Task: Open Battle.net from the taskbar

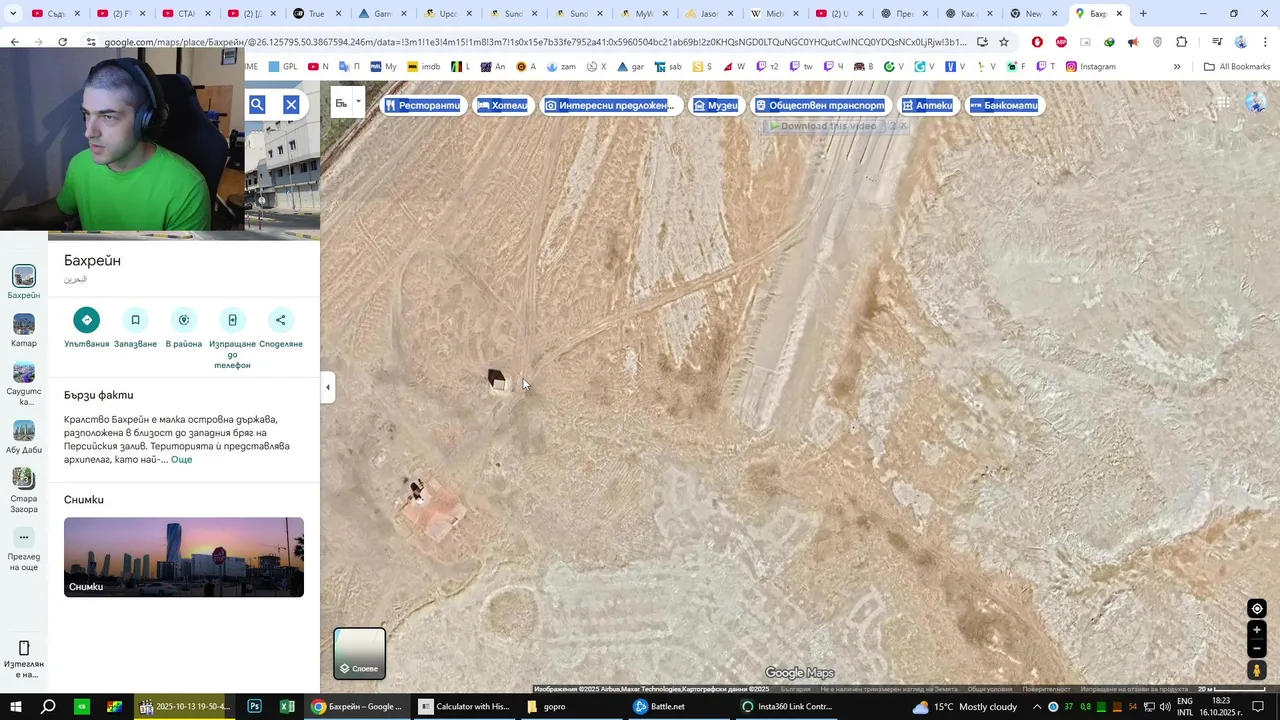Action: (659, 707)
